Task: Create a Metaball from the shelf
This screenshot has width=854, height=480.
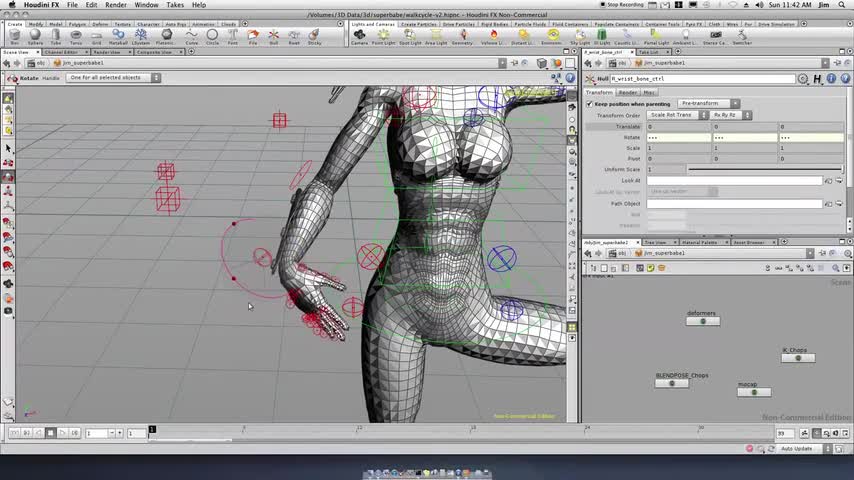Action: tap(118, 36)
